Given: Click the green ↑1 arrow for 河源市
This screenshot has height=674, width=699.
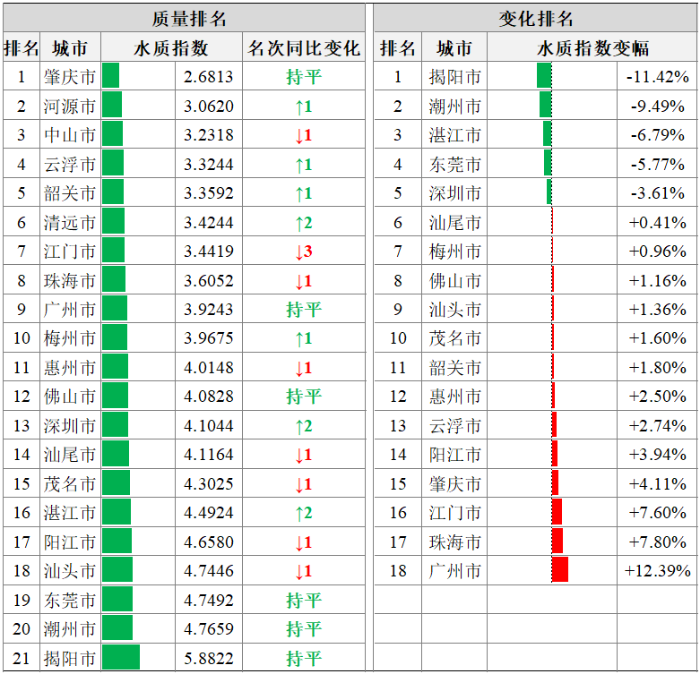Looking at the screenshot, I should click(303, 106).
